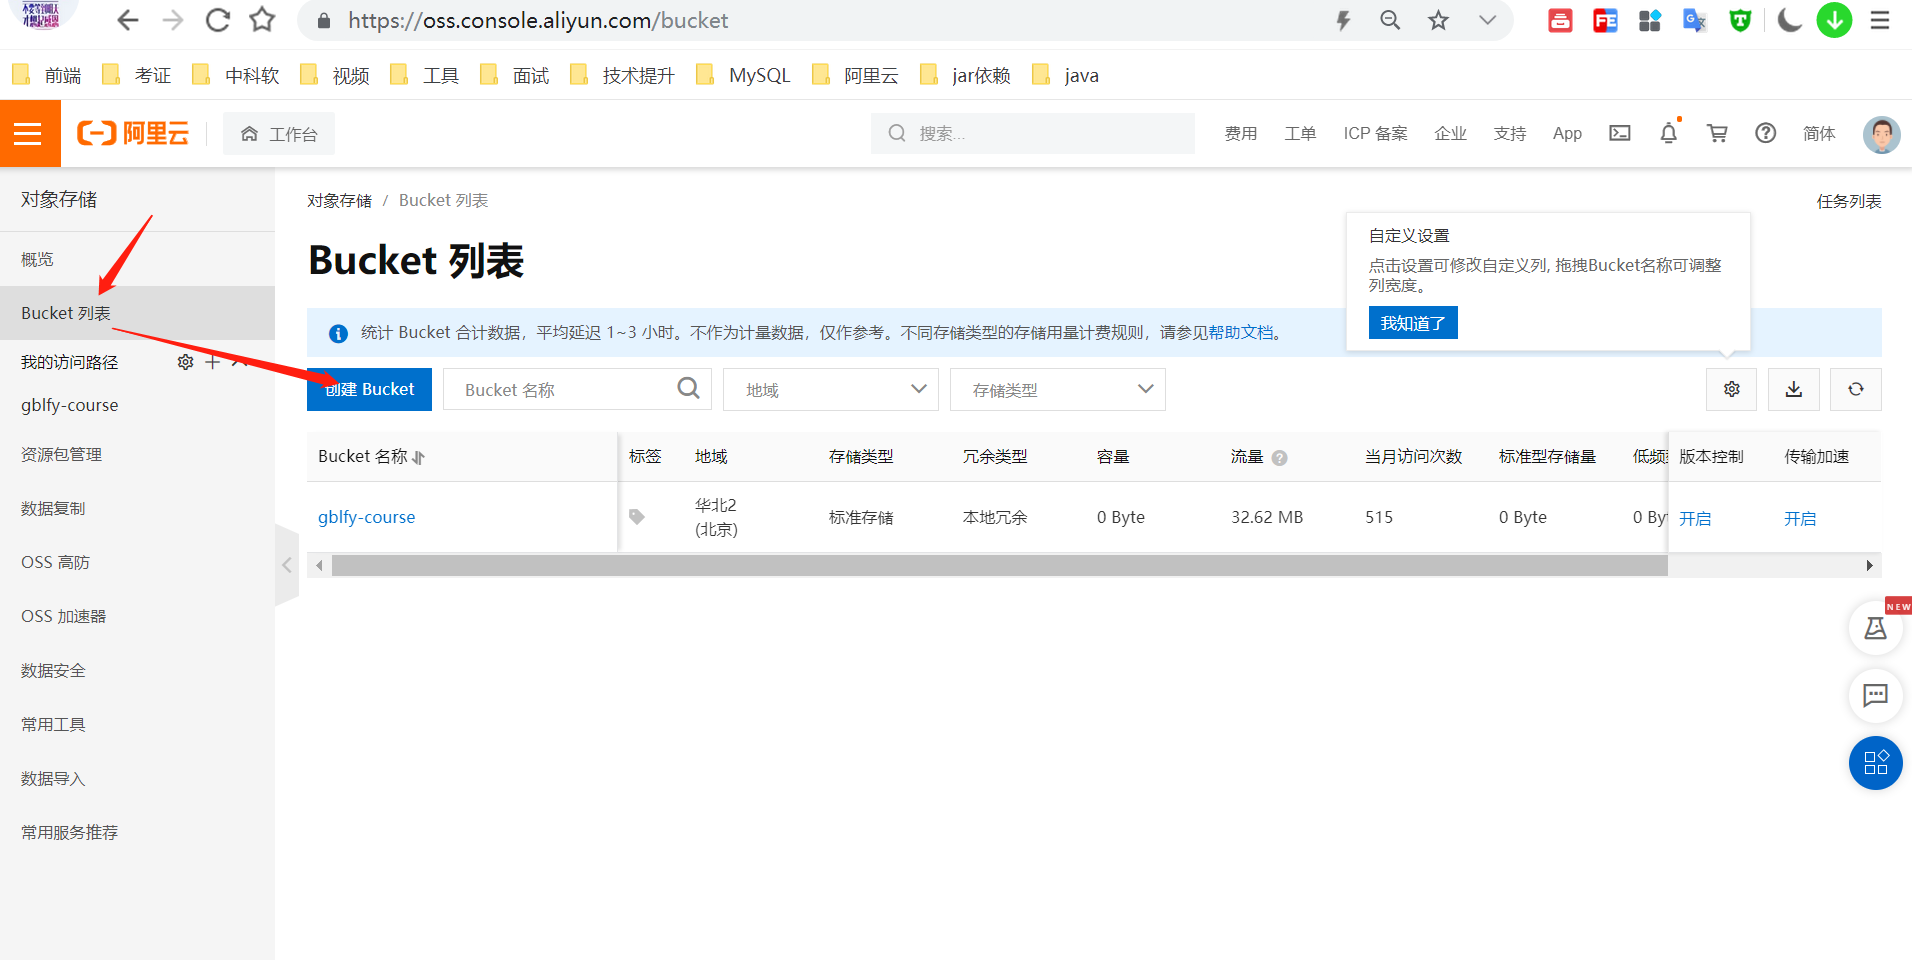Screen dimensions: 1912x960
Task: Click the Bucket name search magnifier icon
Action: tap(688, 389)
